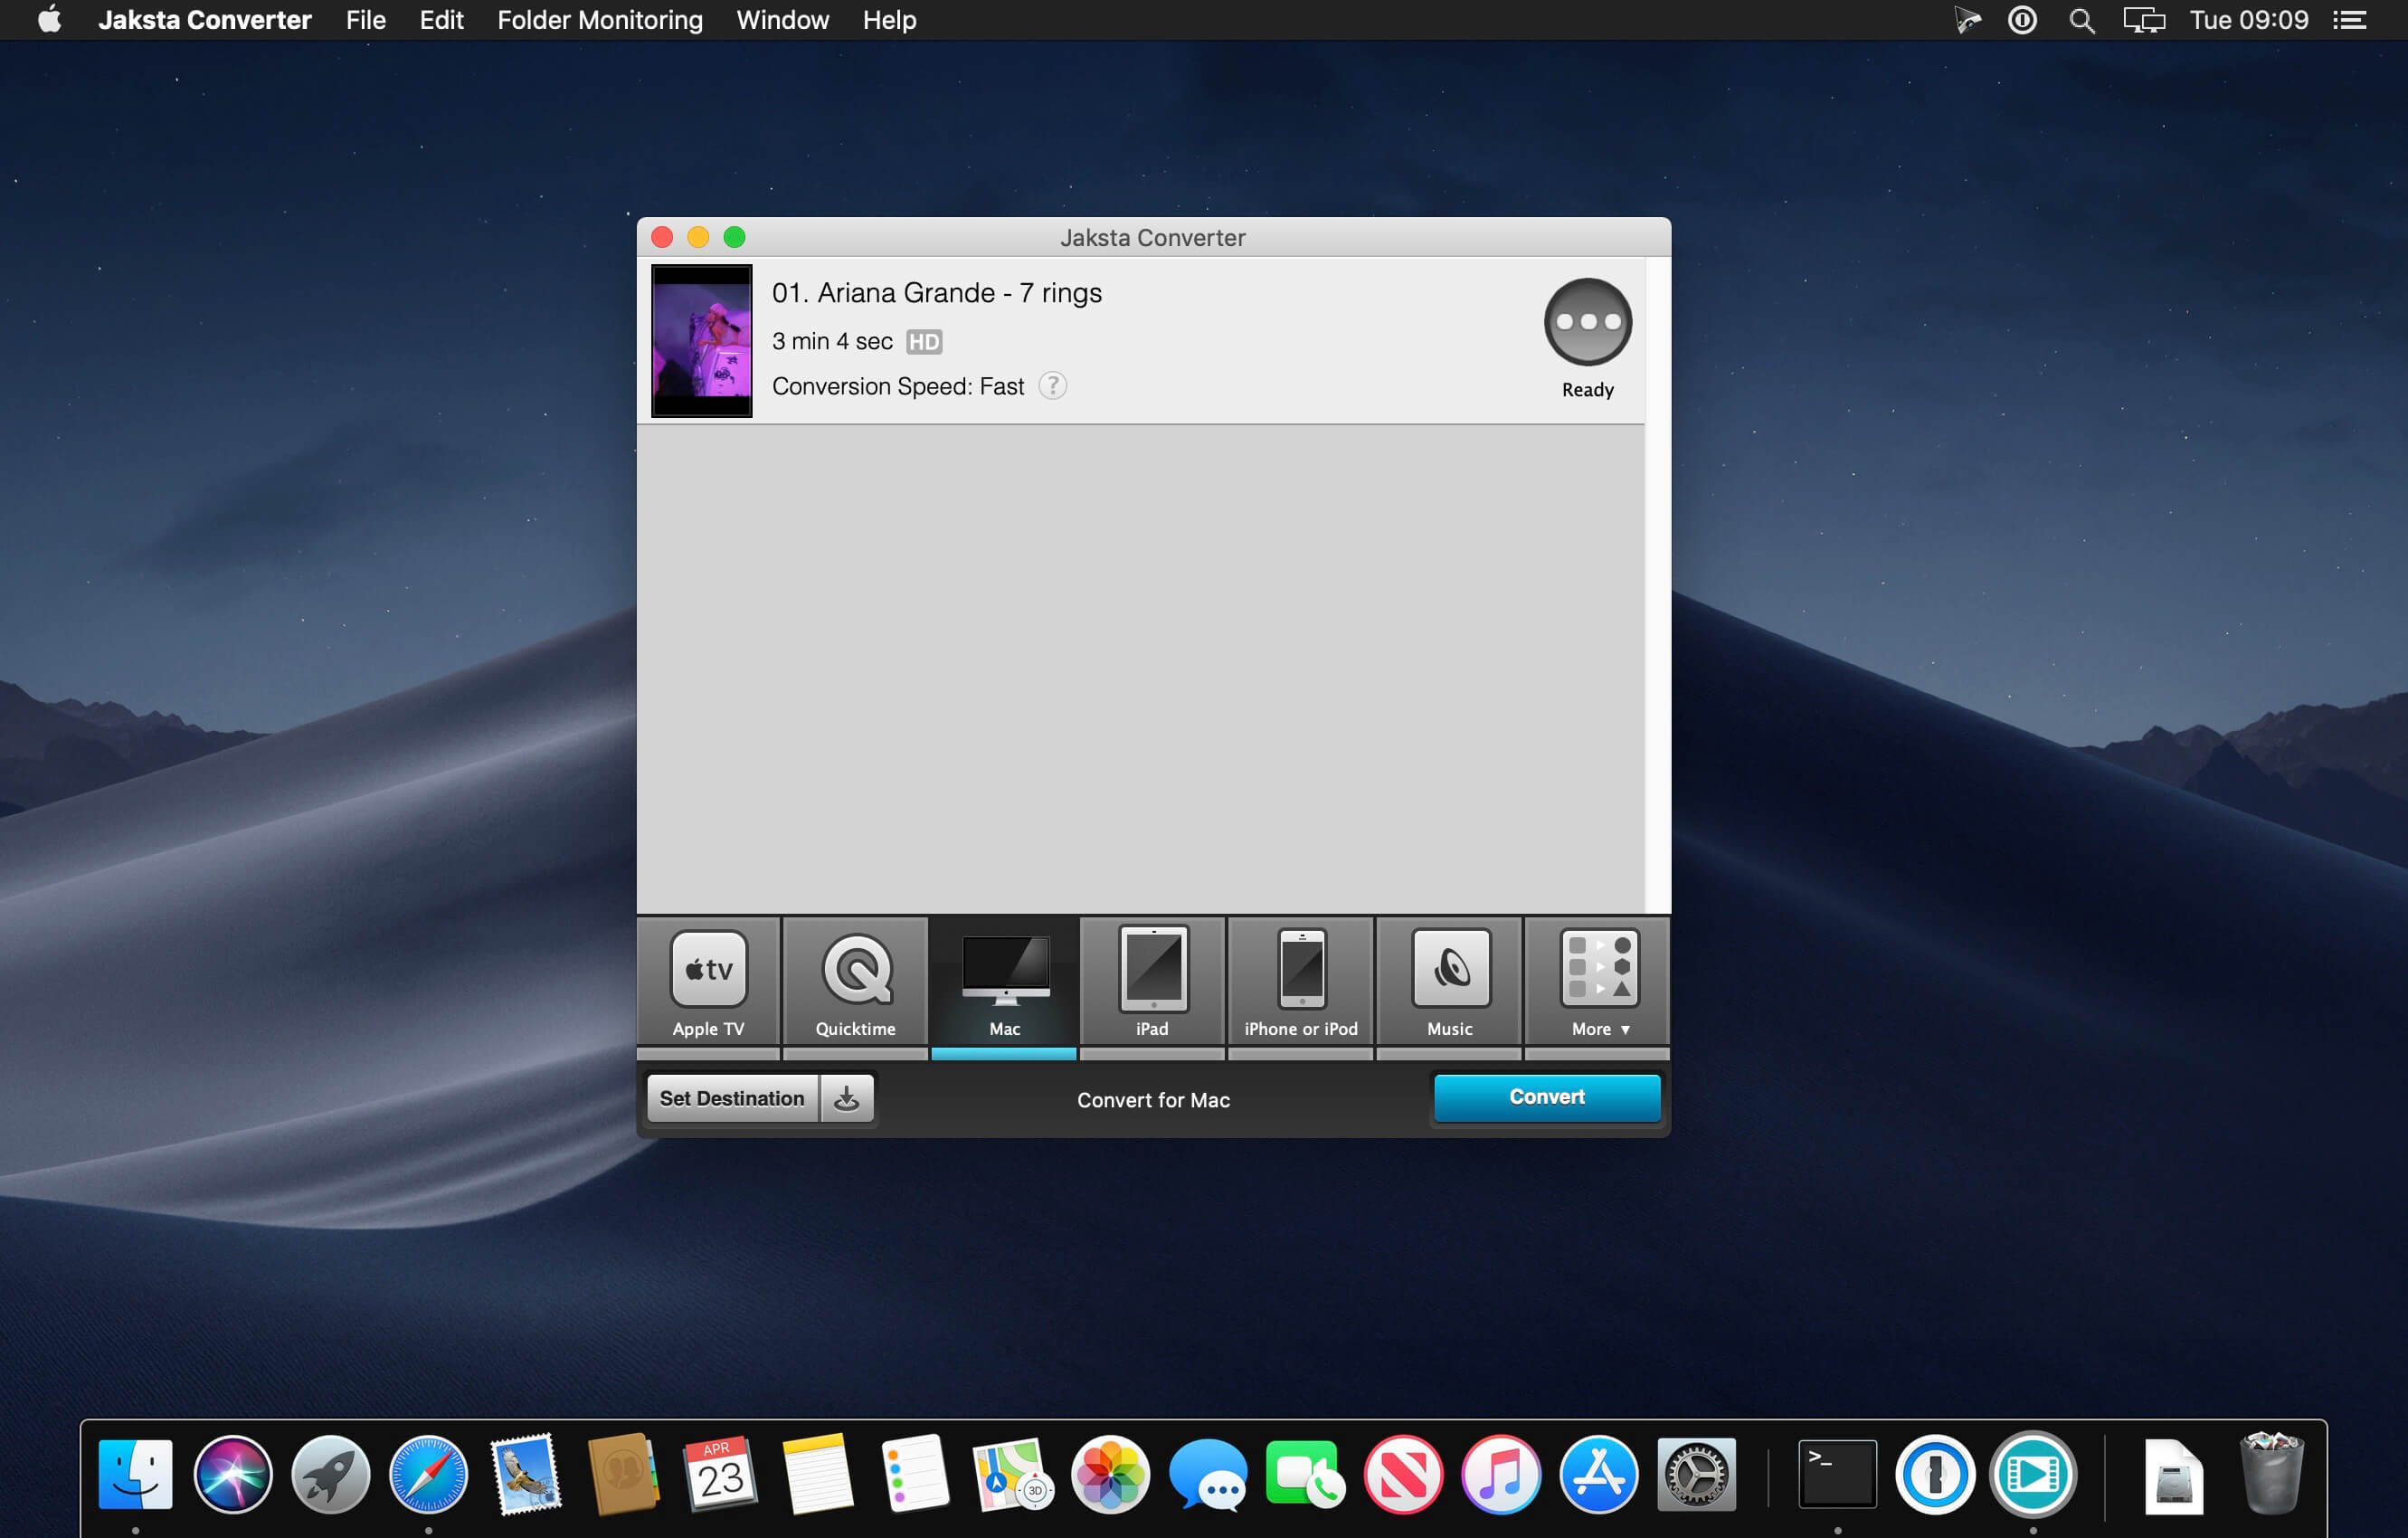This screenshot has height=1538, width=2408.
Task: Click the file list vertical scrollbar
Action: tap(1657, 585)
